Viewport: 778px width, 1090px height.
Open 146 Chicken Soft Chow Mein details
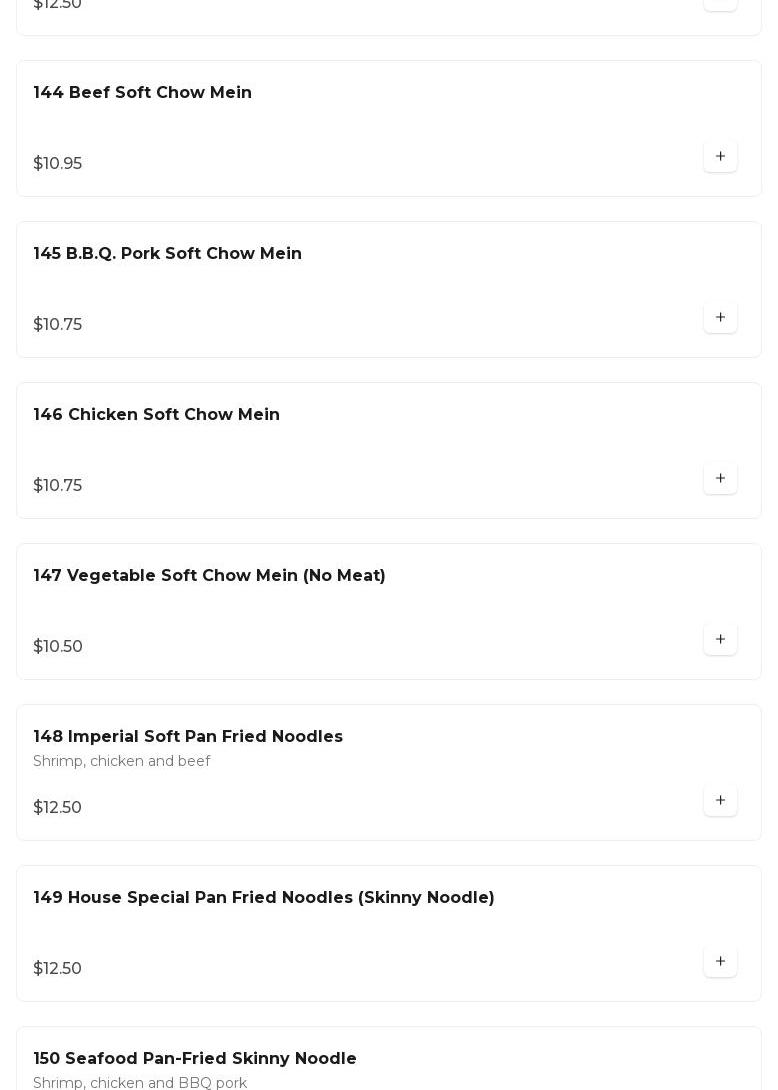156,414
